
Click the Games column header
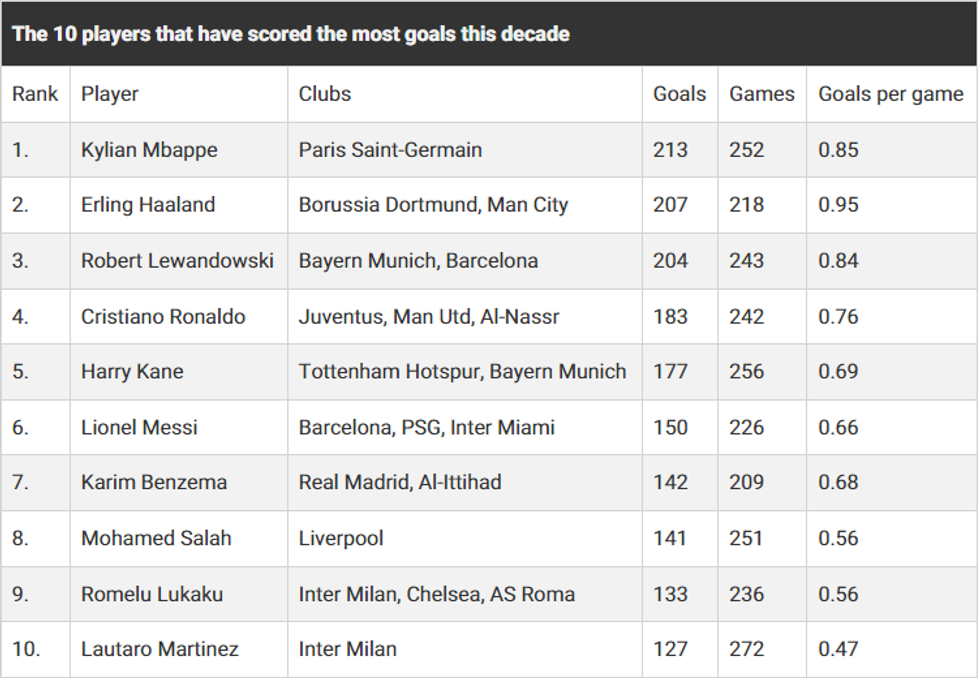coord(762,94)
